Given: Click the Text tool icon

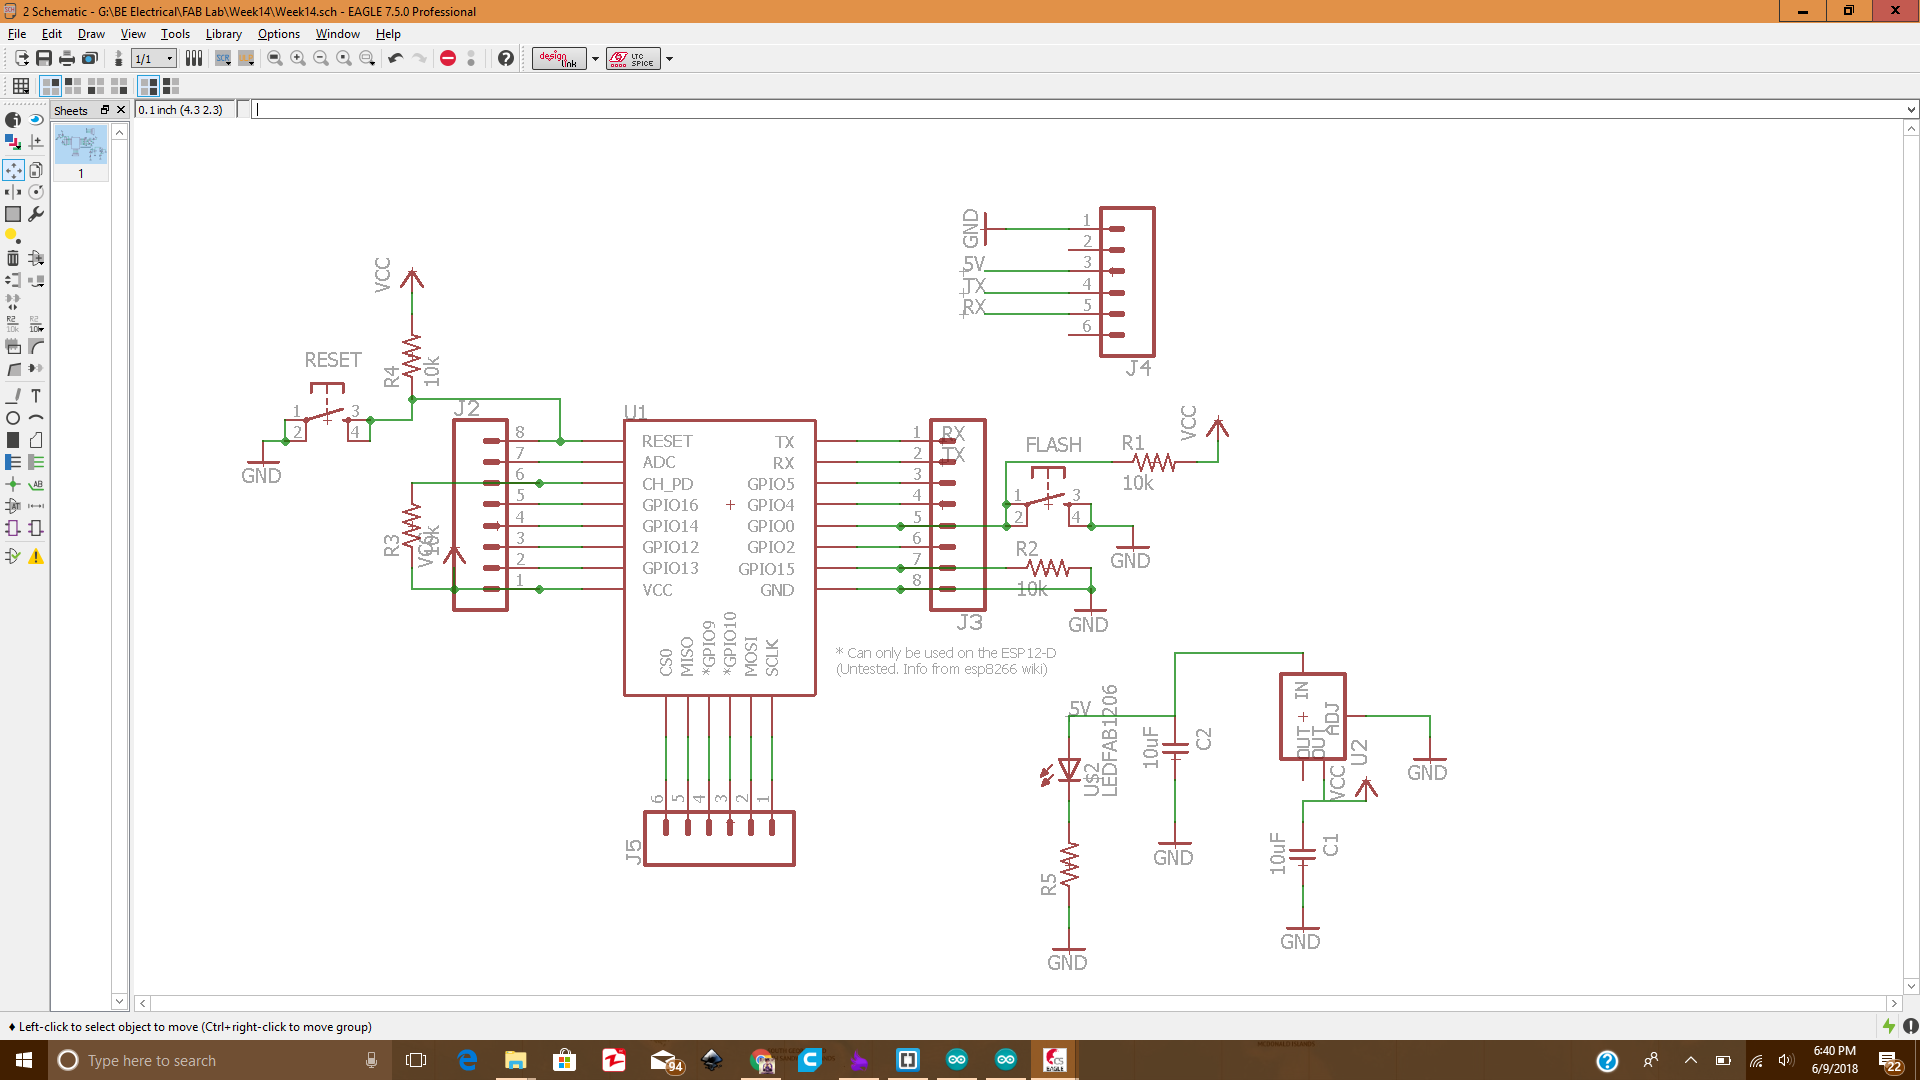Looking at the screenshot, I should pyautogui.click(x=36, y=396).
